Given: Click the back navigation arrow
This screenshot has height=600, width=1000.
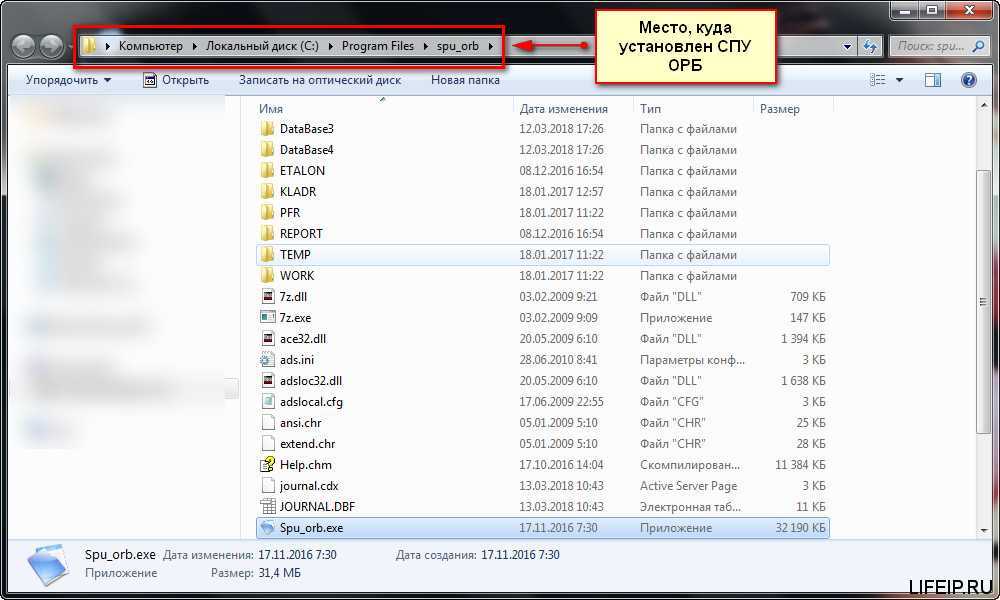Looking at the screenshot, I should [24, 46].
